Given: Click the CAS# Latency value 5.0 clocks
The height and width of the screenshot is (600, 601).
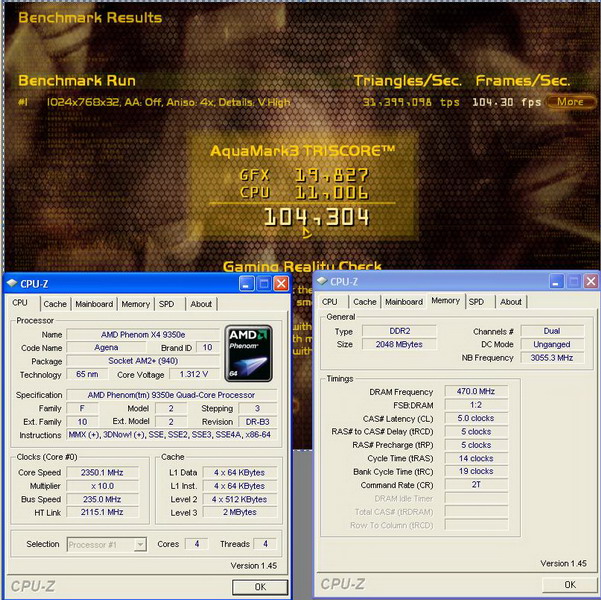Looking at the screenshot, I should pyautogui.click(x=476, y=418).
